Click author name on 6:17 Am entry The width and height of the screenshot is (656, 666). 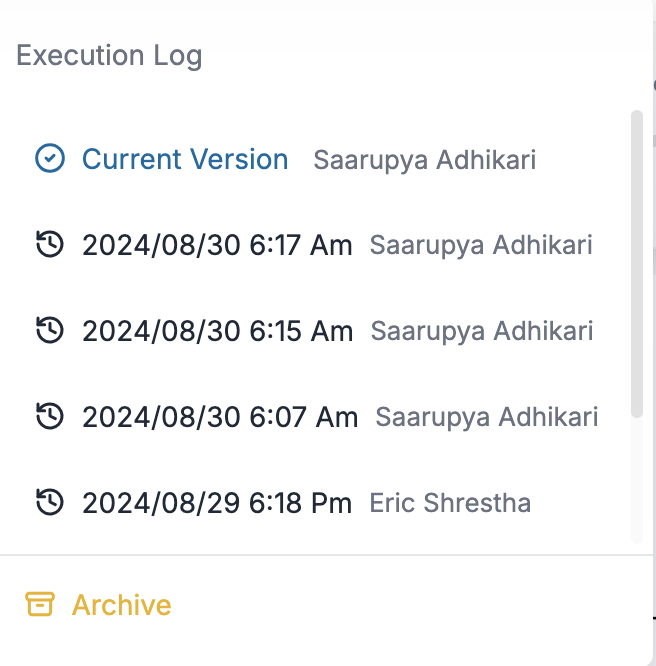click(481, 245)
